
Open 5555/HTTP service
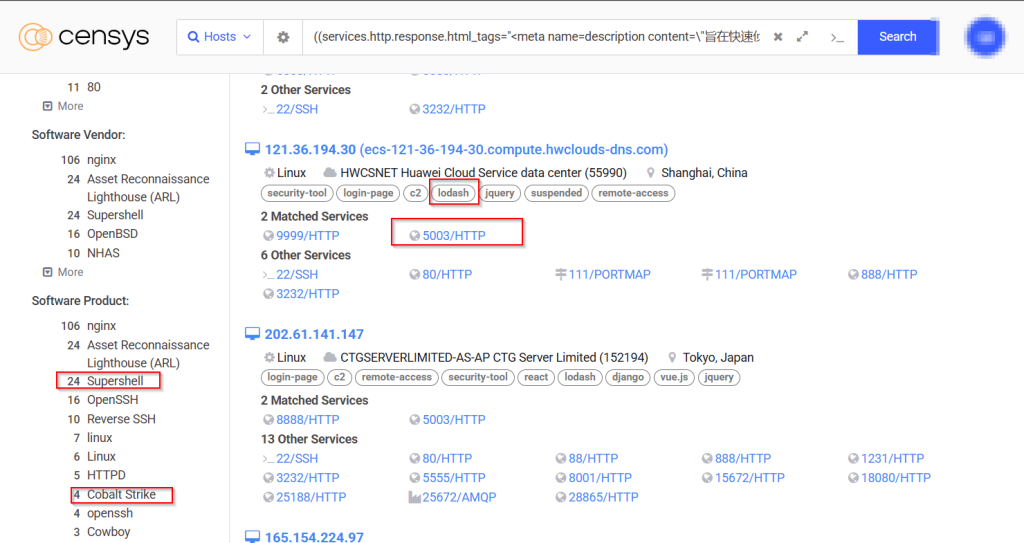454,478
